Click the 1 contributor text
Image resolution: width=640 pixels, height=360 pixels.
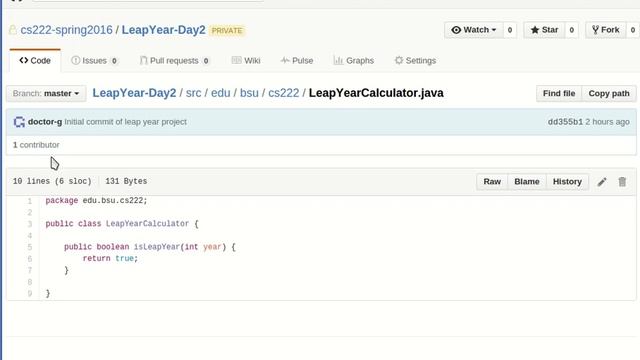36,145
